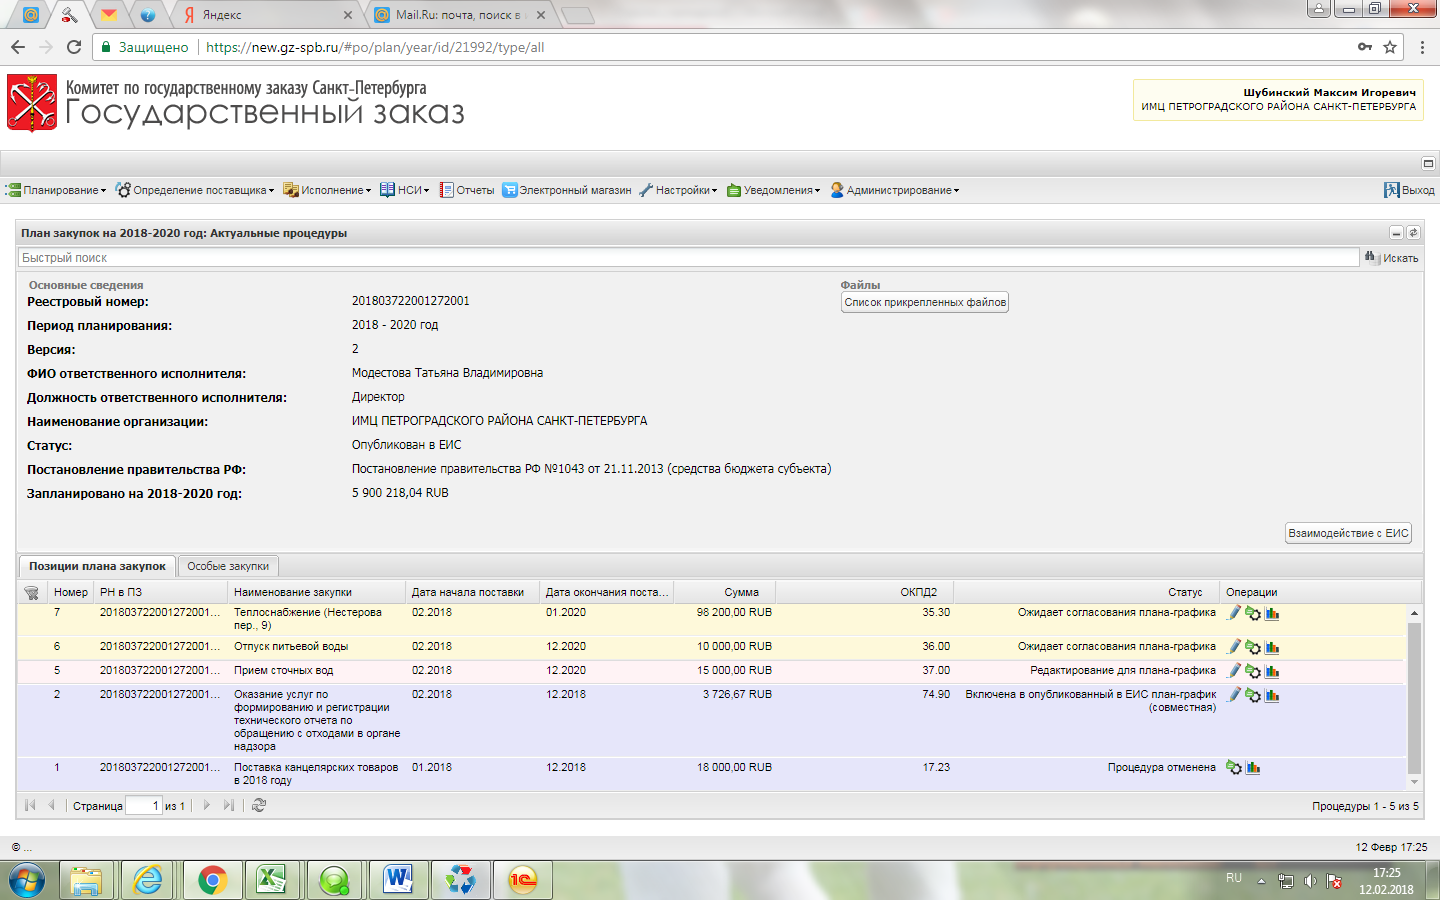Bookmark this page with the star icon
This screenshot has width=1440, height=900.
(x=1390, y=47)
